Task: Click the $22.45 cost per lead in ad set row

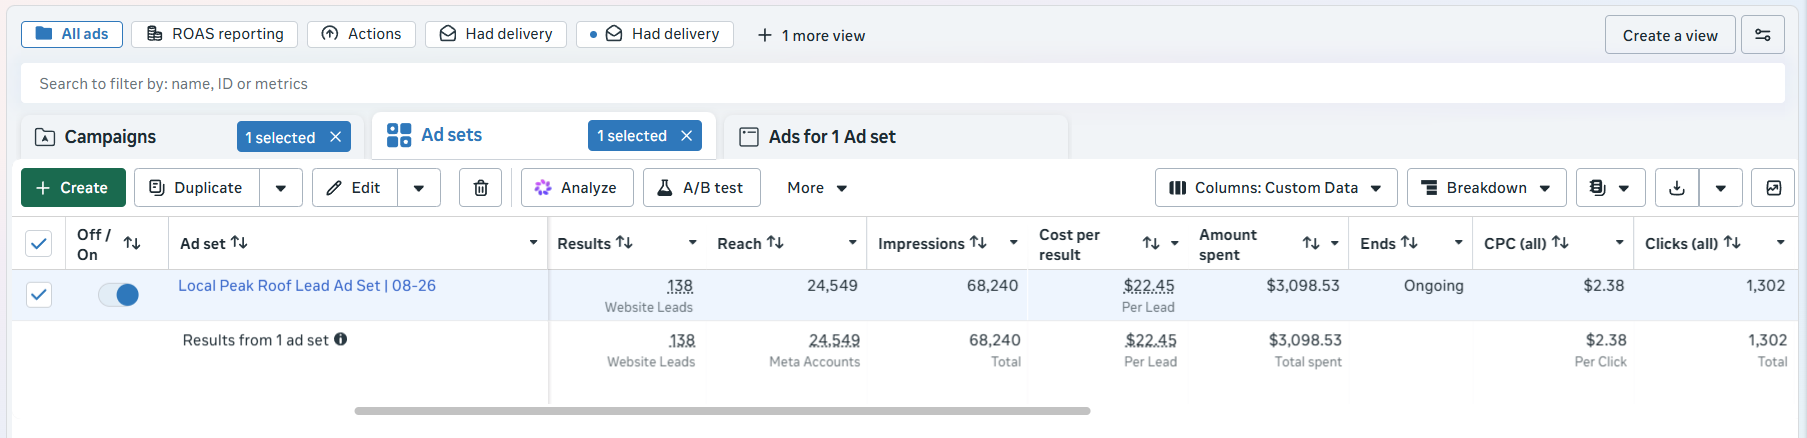Action: pos(1149,286)
